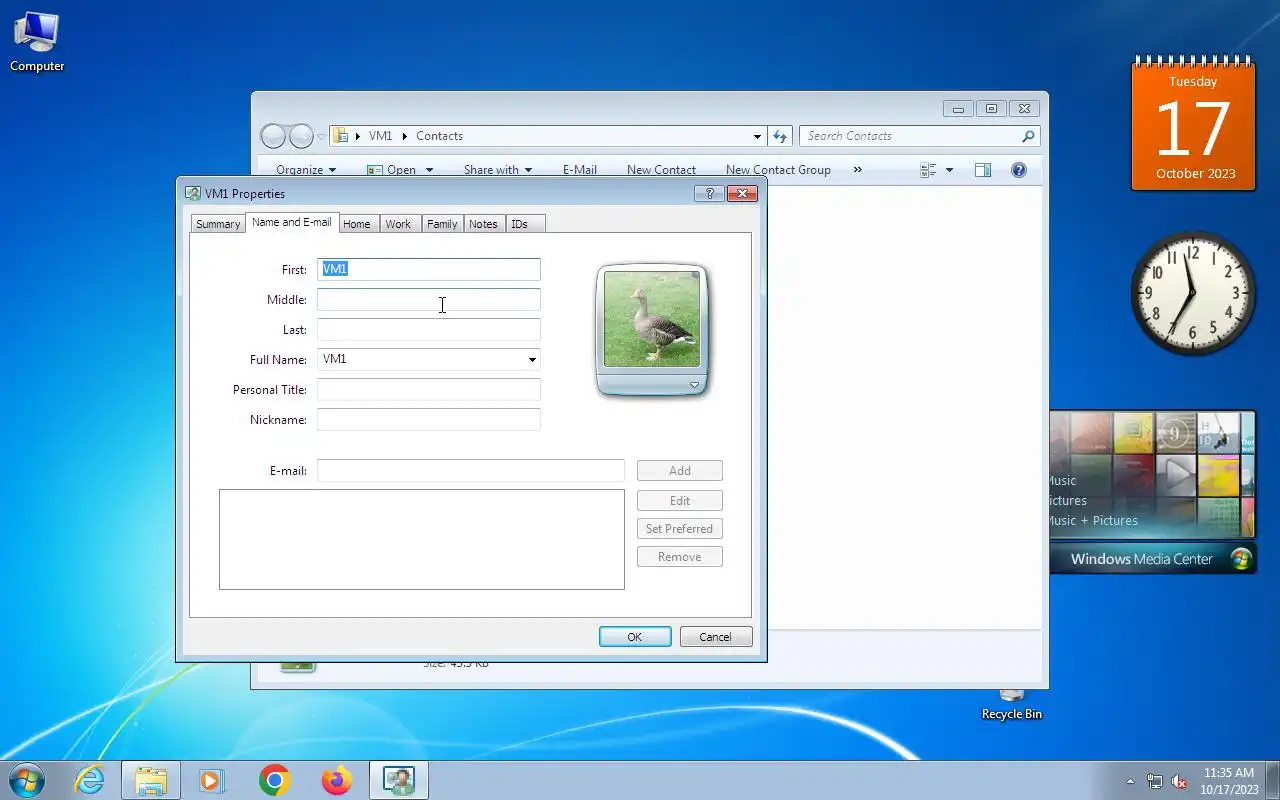Click the Last name field
The width and height of the screenshot is (1280, 800).
coord(429,329)
